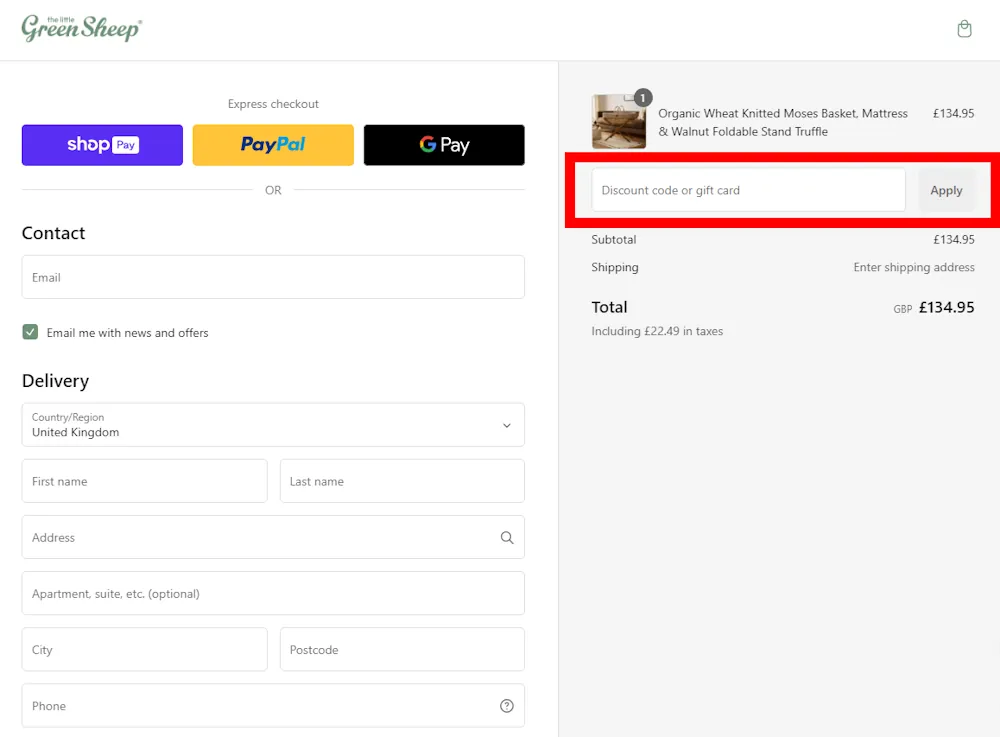Open the Phone field help tooltip icon
1000x737 pixels.
tap(507, 705)
